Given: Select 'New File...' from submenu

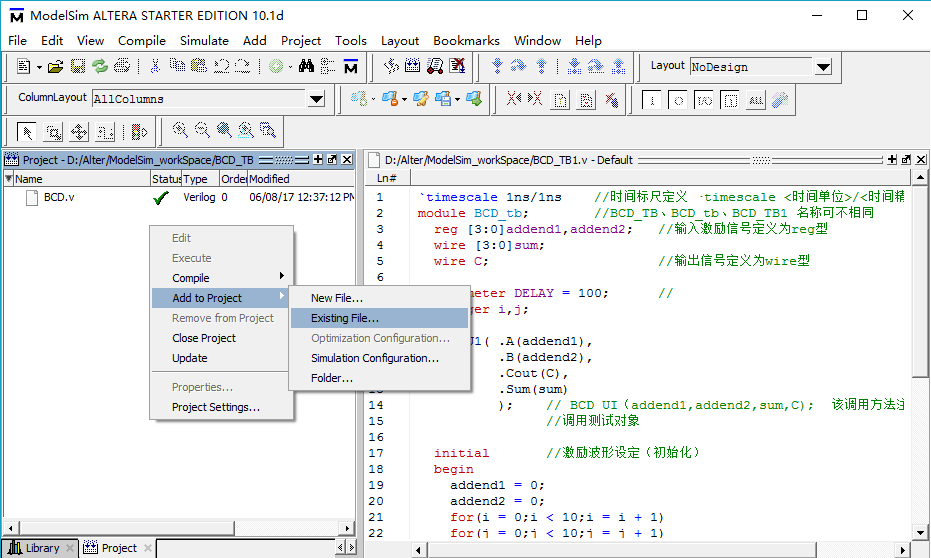Looking at the screenshot, I should pos(379,298).
